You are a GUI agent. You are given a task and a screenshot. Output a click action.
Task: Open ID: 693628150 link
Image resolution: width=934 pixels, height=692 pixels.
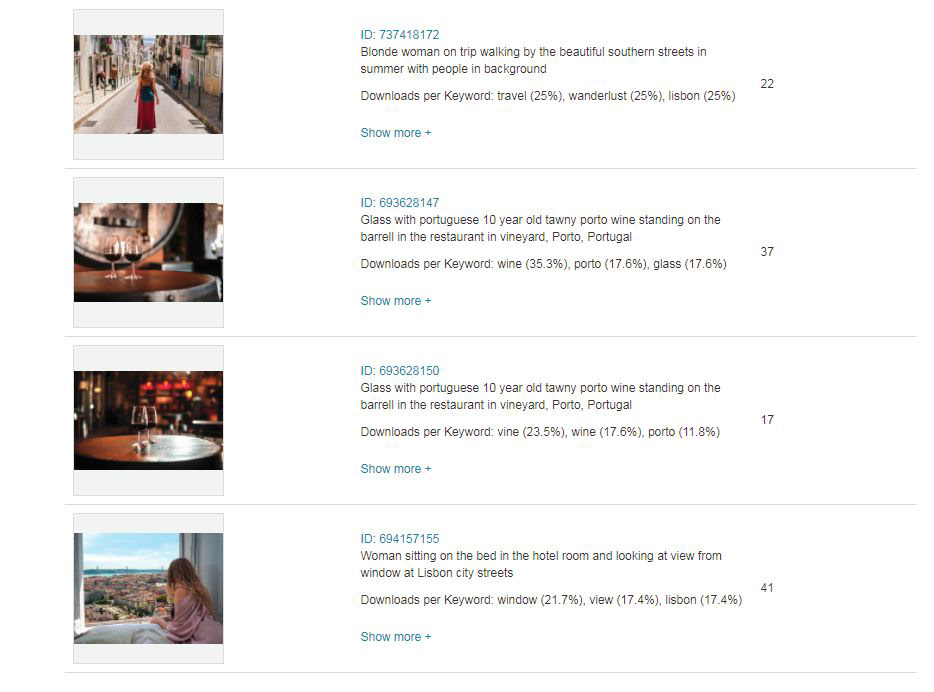tap(400, 370)
